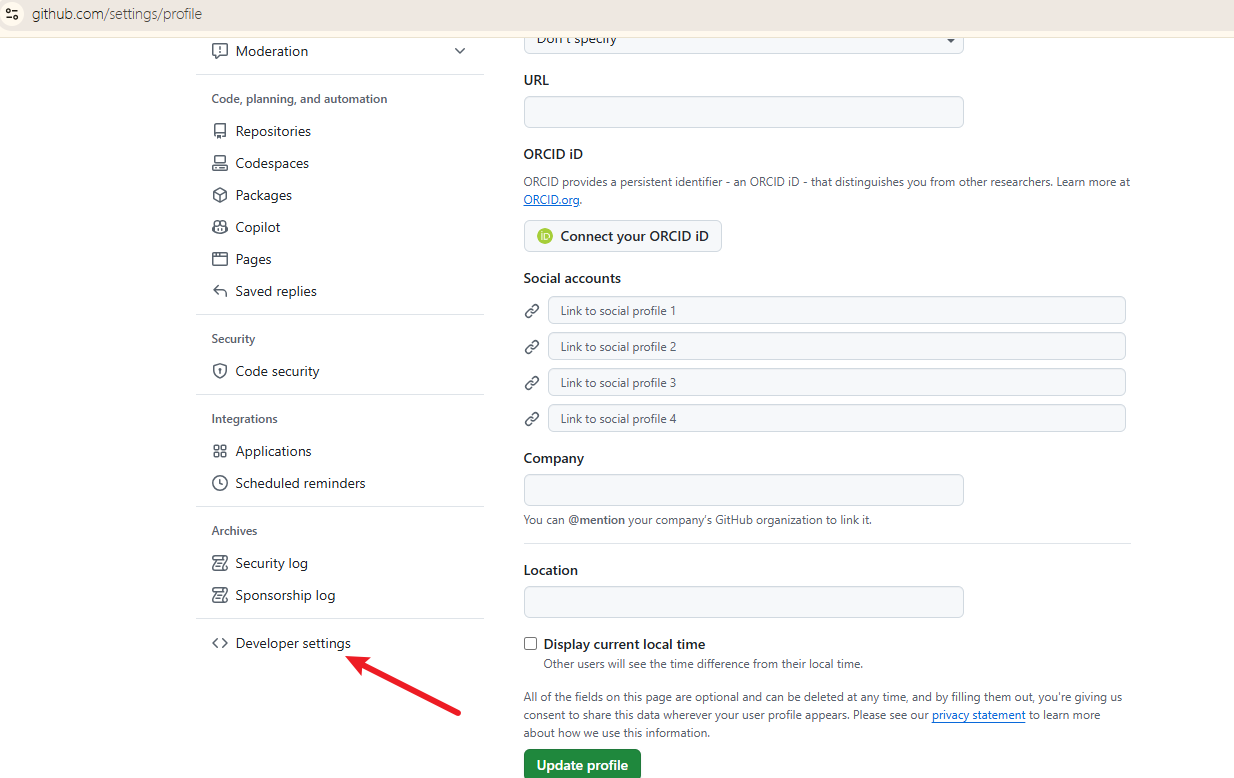Click Link to social profile 2 field

(836, 346)
